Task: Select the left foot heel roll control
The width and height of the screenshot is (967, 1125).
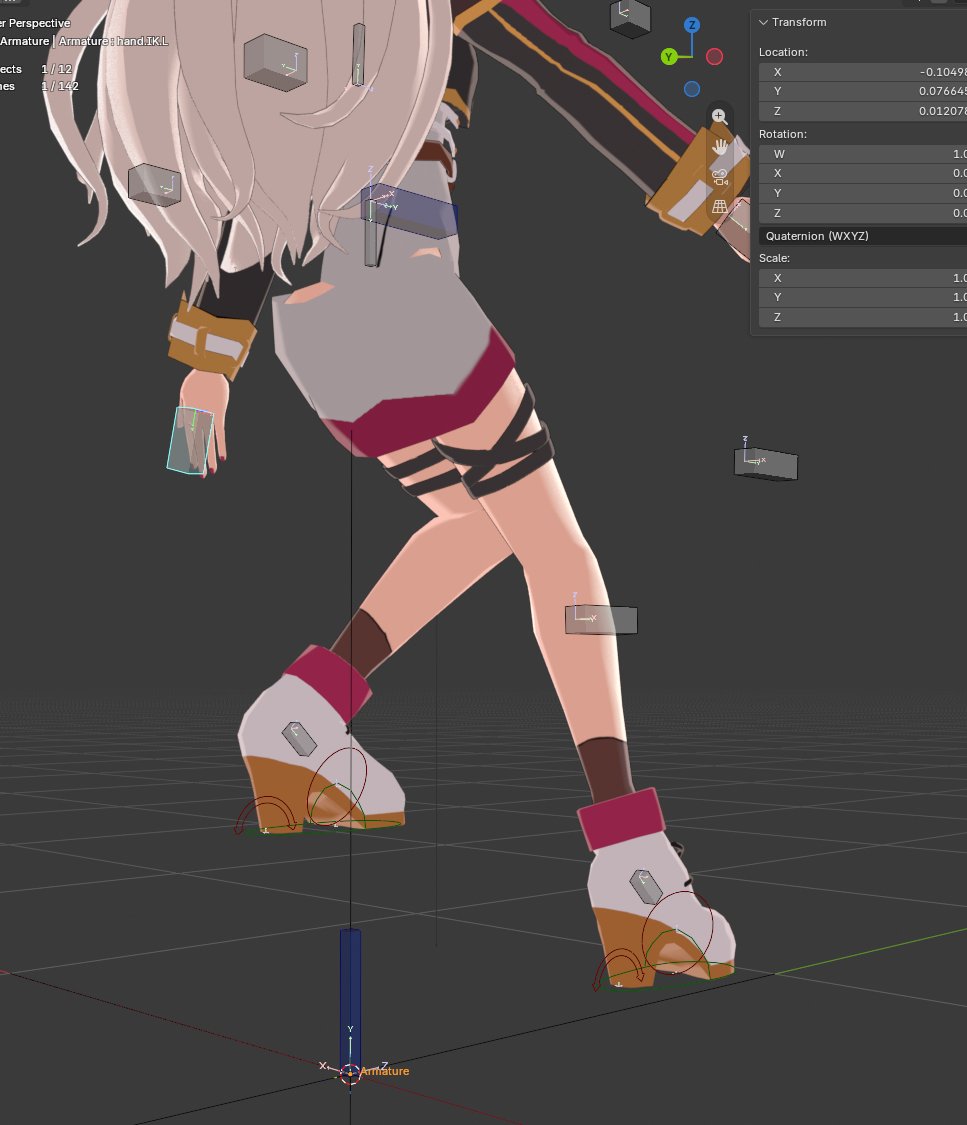Action: click(267, 815)
